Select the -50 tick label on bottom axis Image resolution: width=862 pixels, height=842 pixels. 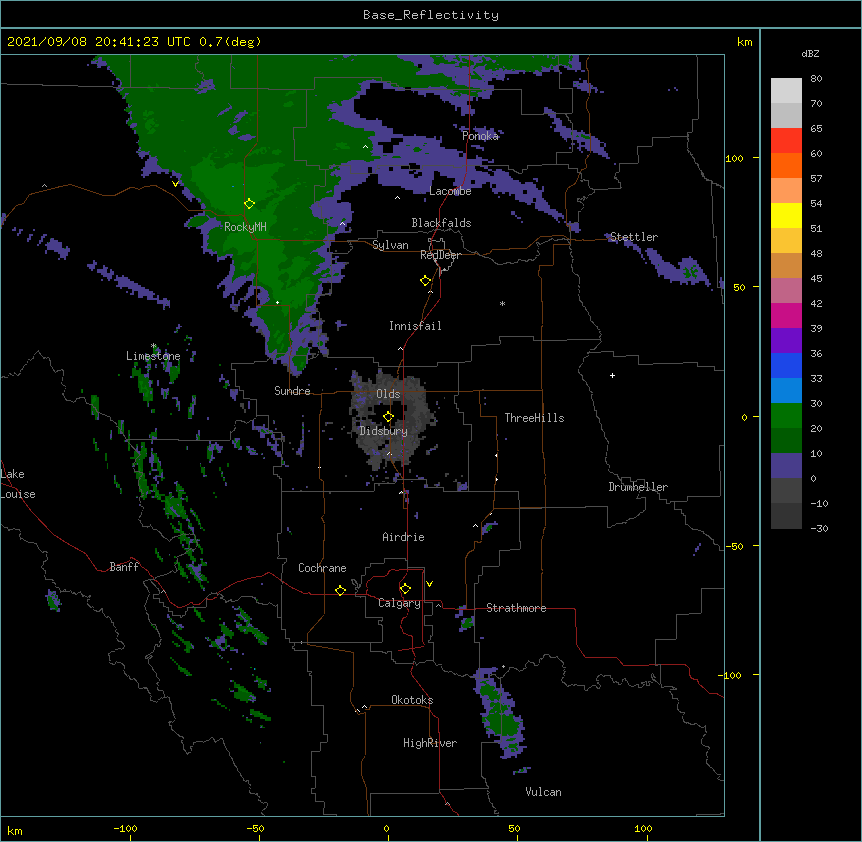[x=255, y=828]
